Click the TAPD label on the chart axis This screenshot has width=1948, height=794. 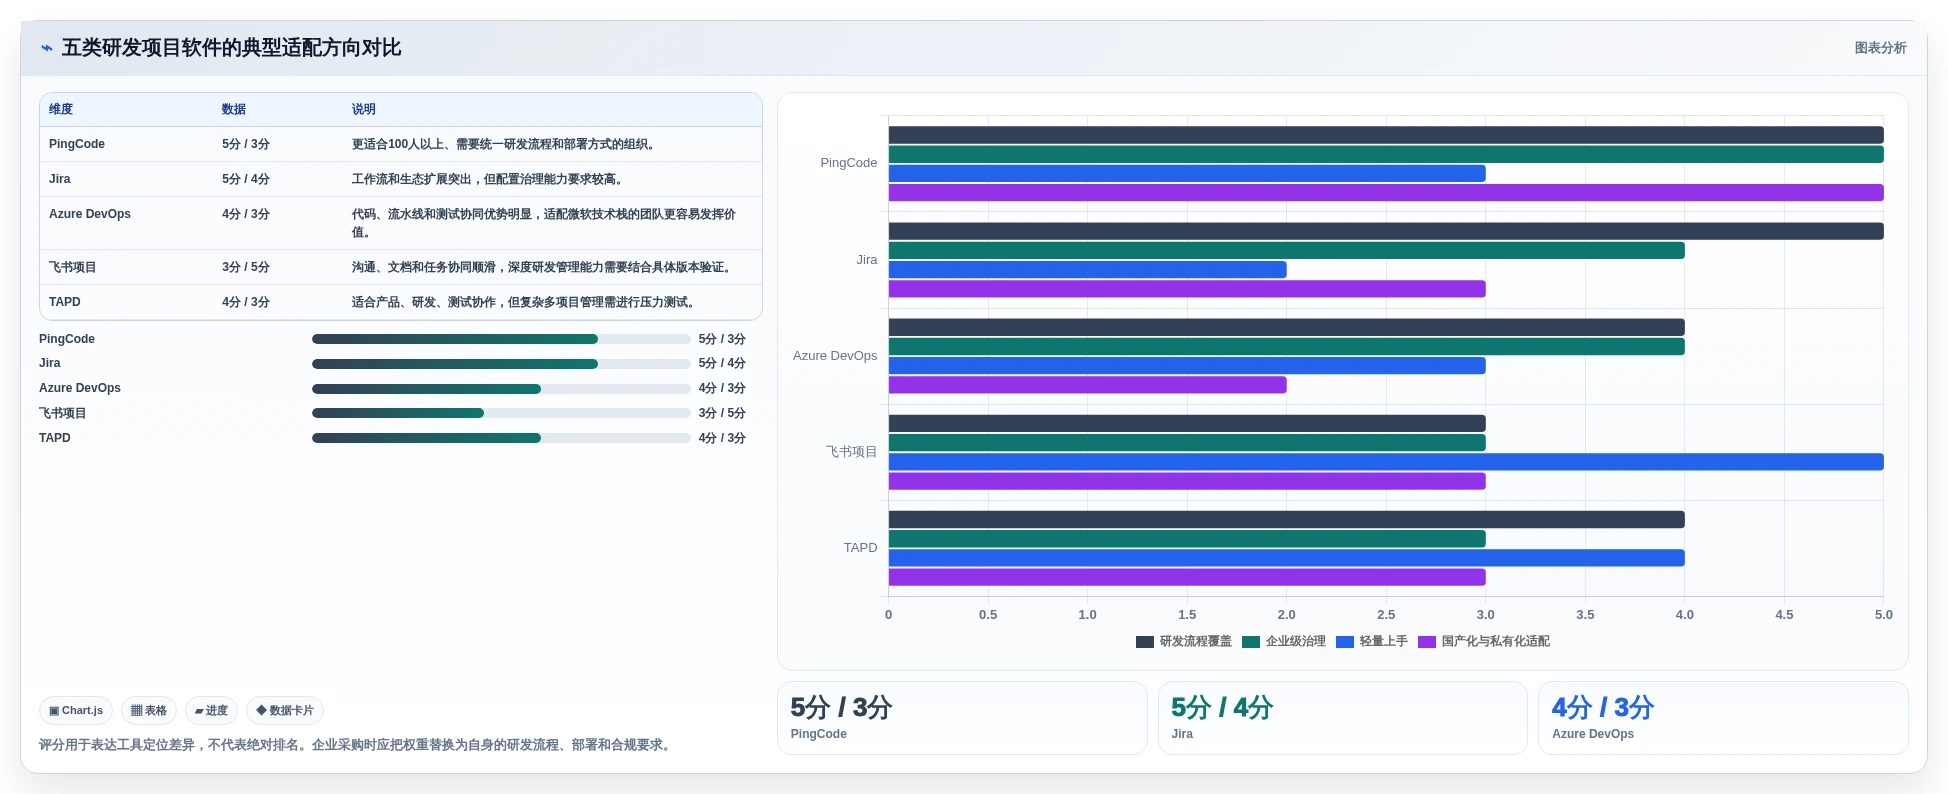point(860,548)
